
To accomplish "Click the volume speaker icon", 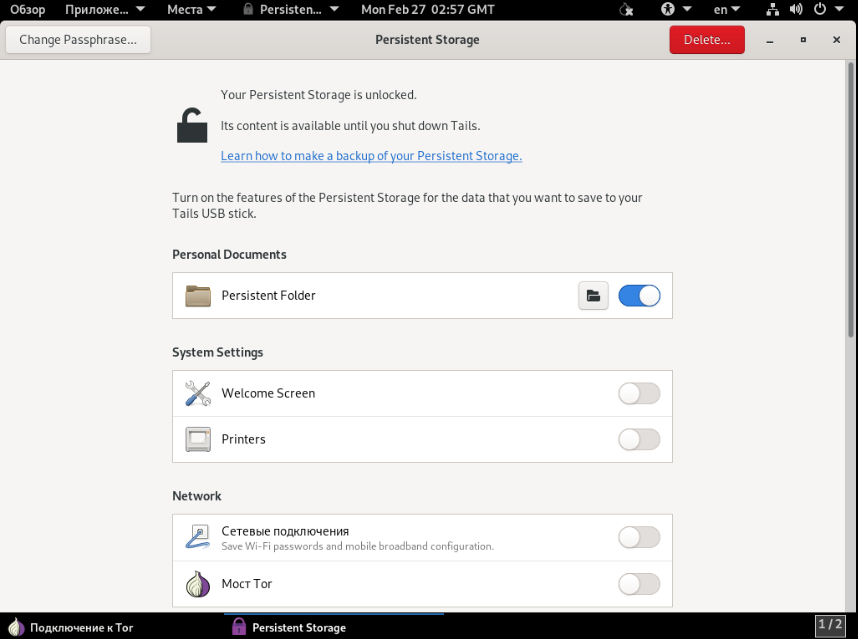I will pos(796,10).
